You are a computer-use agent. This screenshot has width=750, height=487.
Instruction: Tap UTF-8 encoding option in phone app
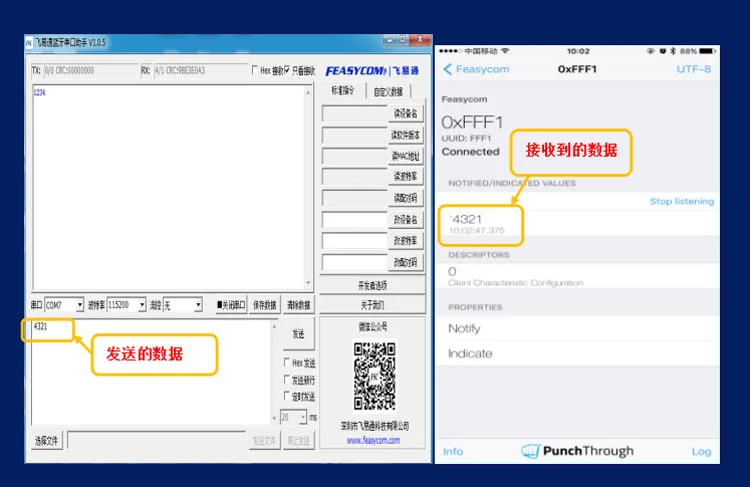pyautogui.click(x=694, y=69)
